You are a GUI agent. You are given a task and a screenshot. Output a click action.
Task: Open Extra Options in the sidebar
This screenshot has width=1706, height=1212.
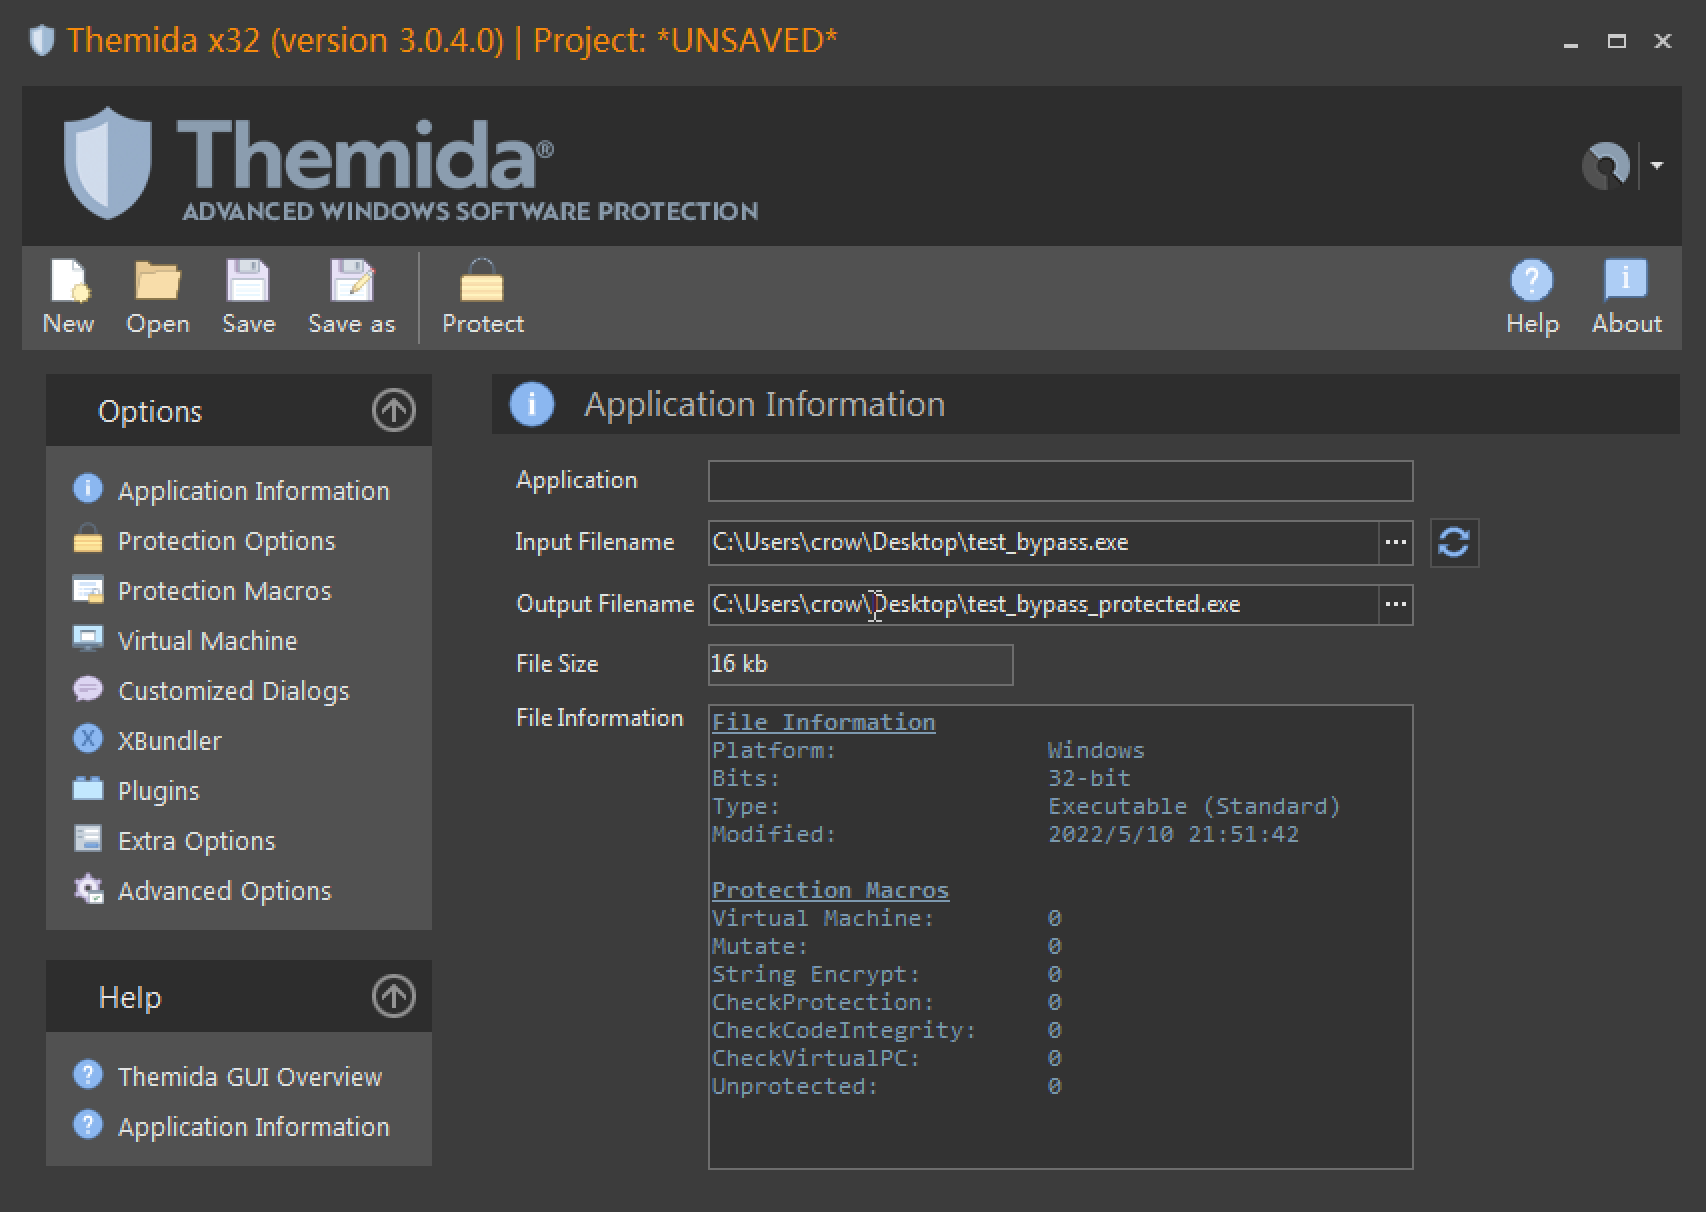coord(175,840)
